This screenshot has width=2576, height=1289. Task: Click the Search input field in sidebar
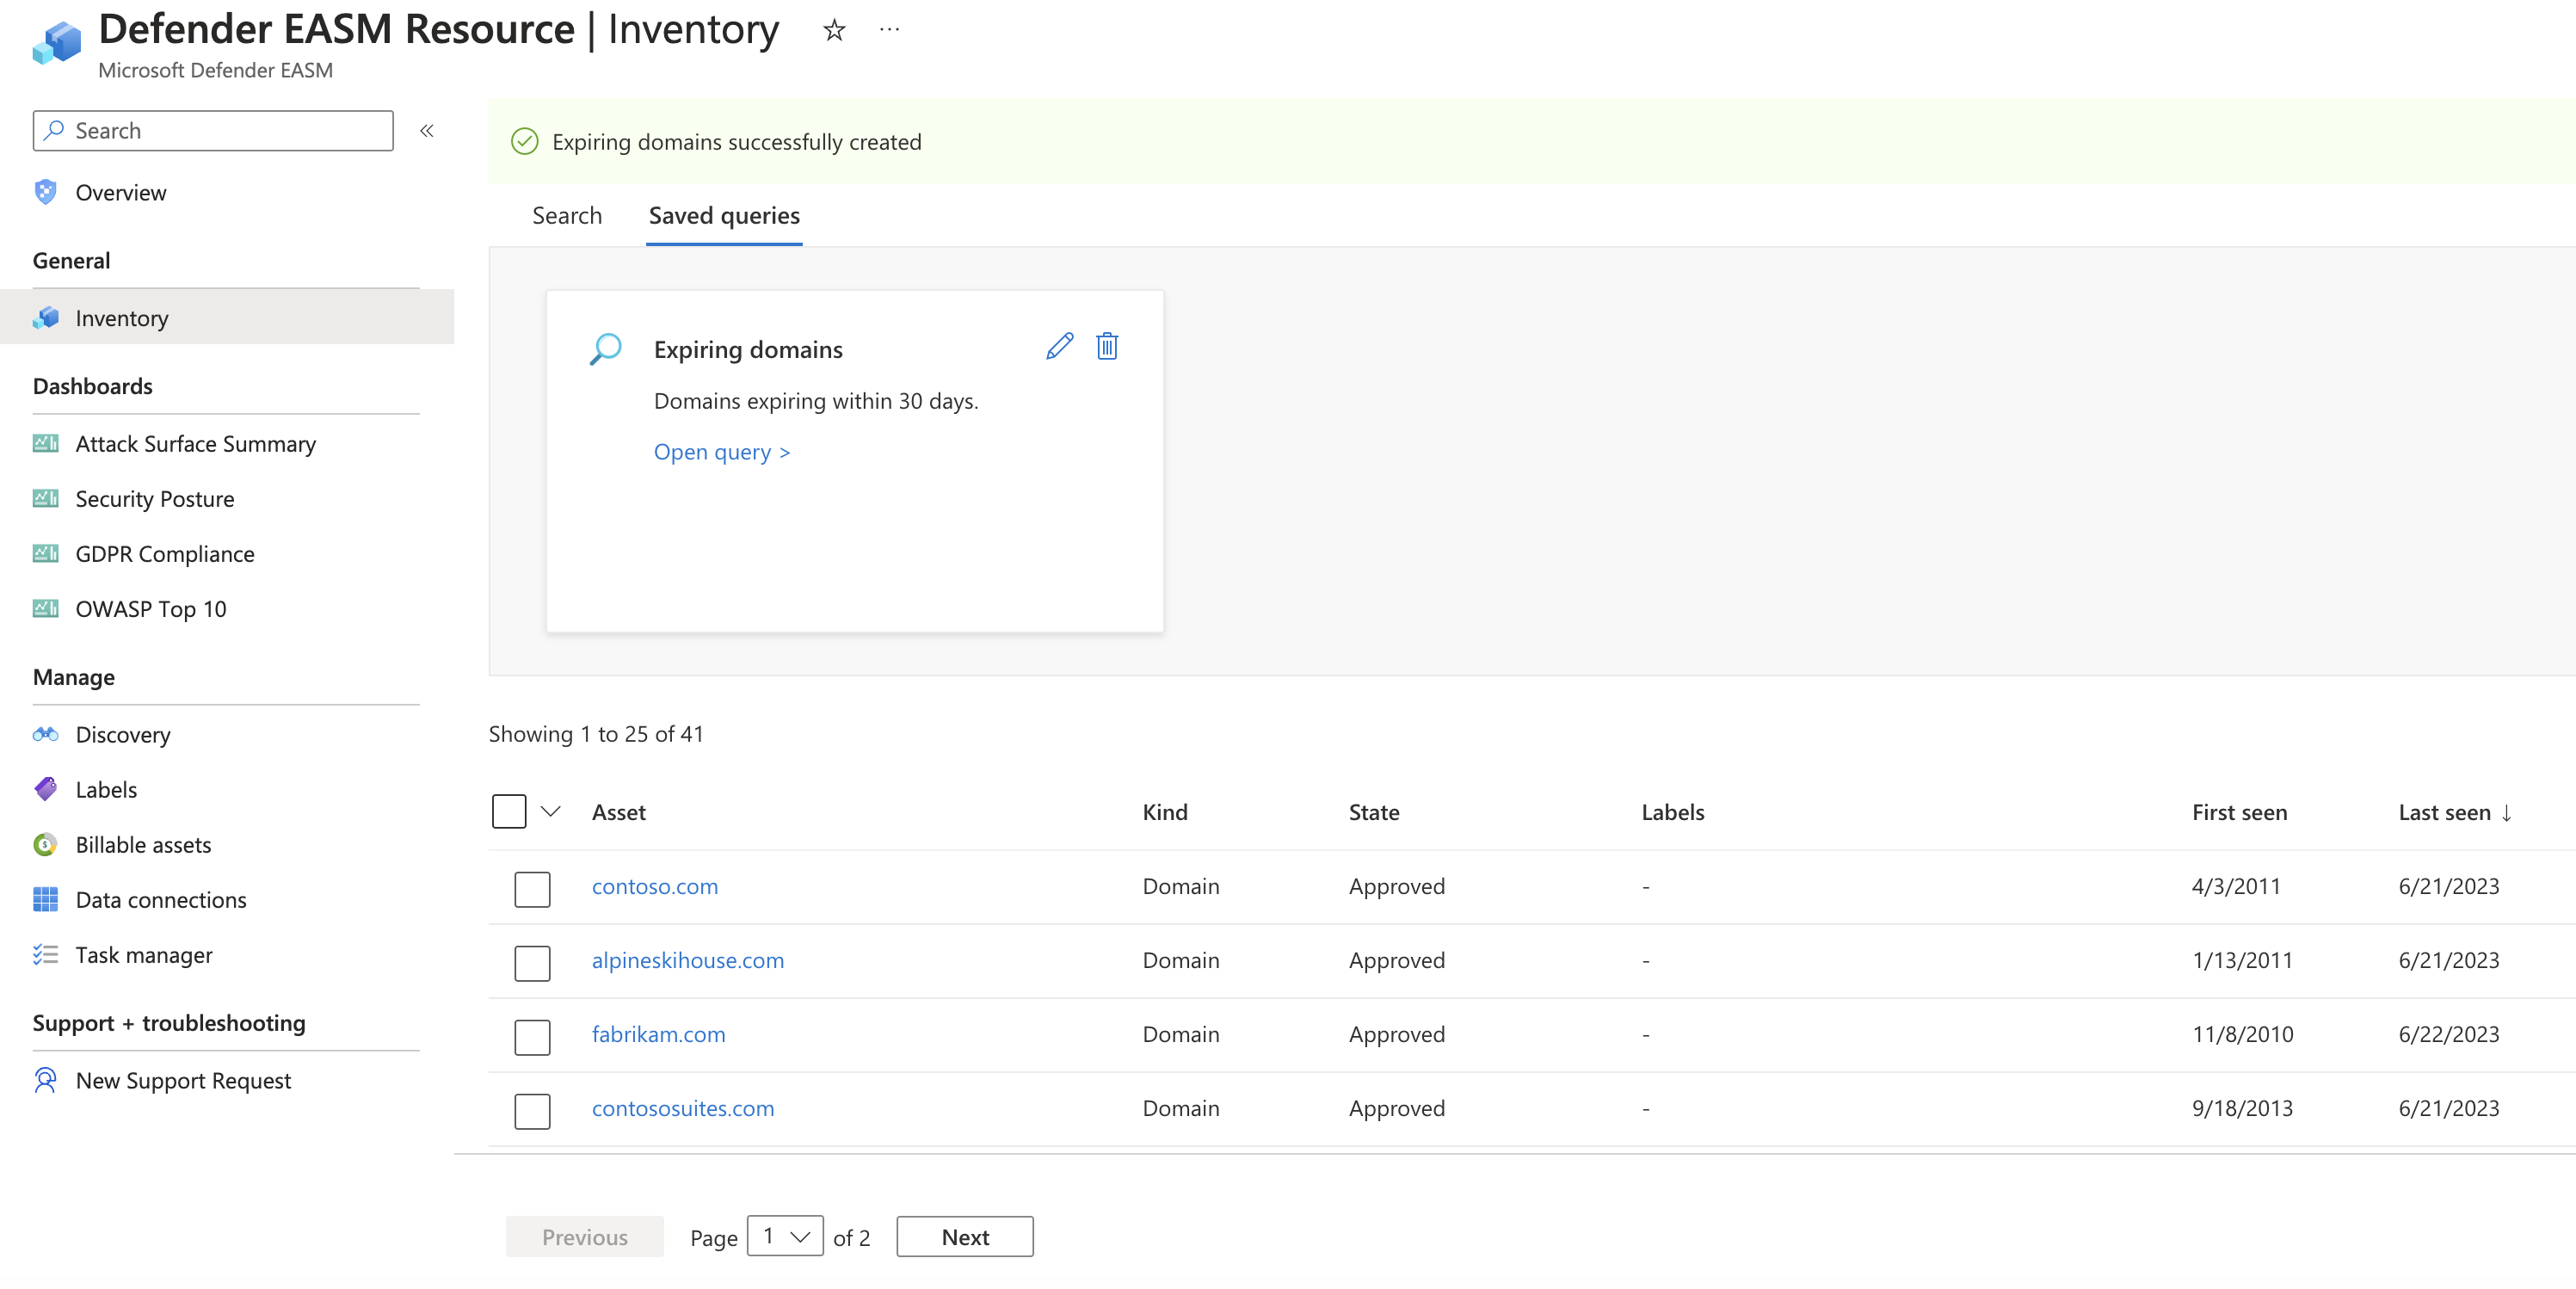pos(213,130)
